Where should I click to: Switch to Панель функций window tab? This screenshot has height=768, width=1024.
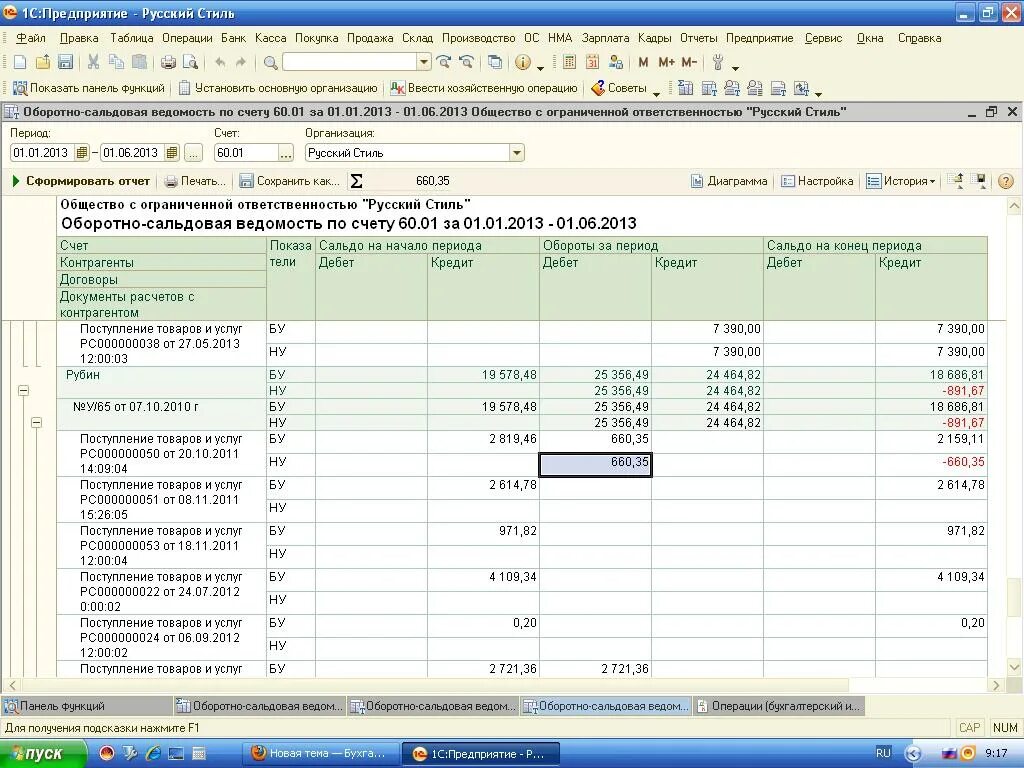(x=86, y=706)
